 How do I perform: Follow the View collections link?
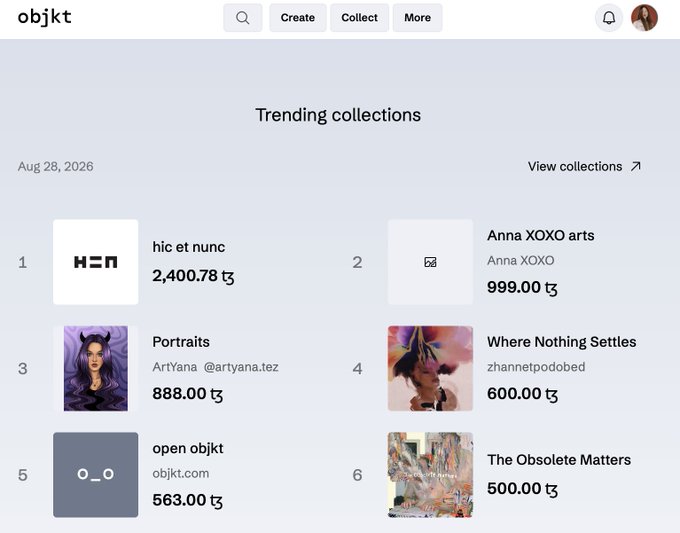click(x=585, y=167)
